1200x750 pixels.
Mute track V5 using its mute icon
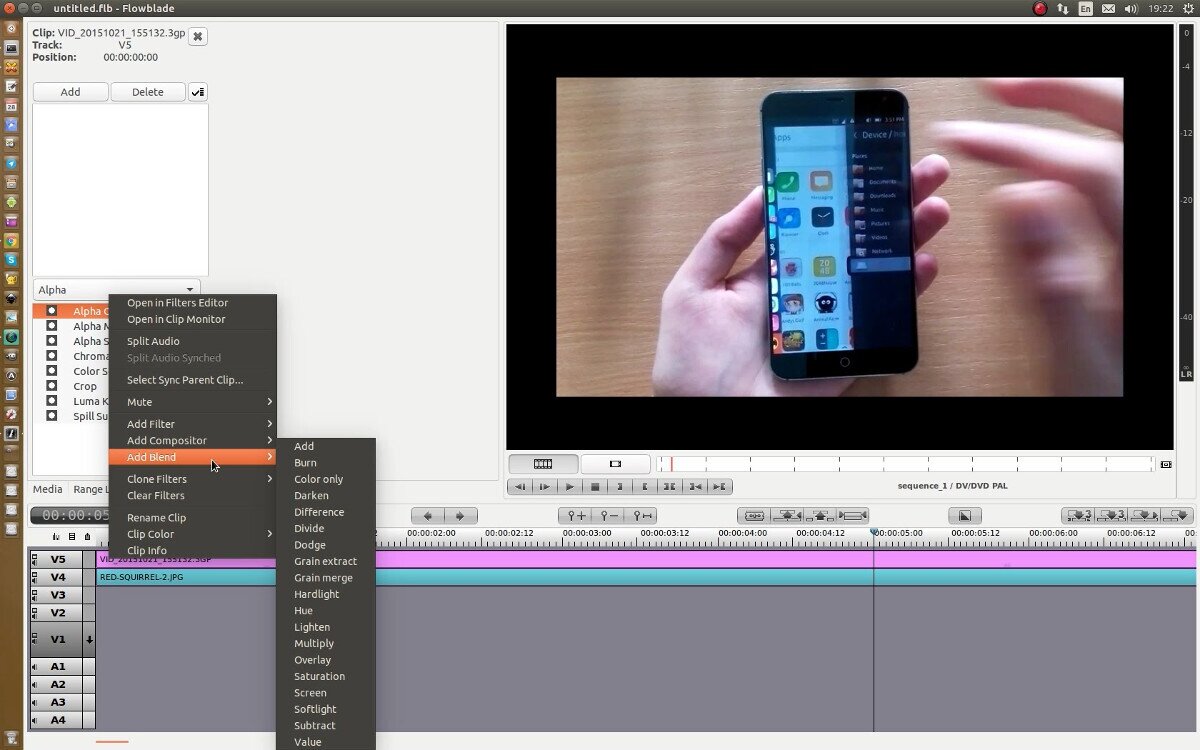[x=35, y=560]
